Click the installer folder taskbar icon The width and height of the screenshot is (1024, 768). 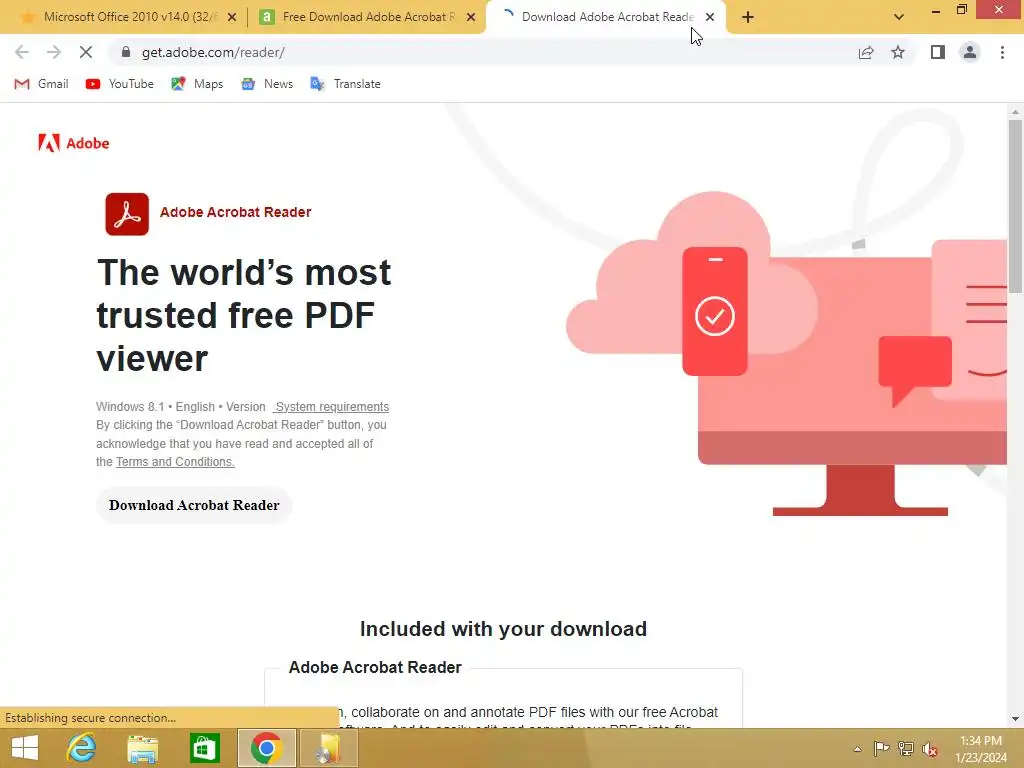tap(328, 748)
